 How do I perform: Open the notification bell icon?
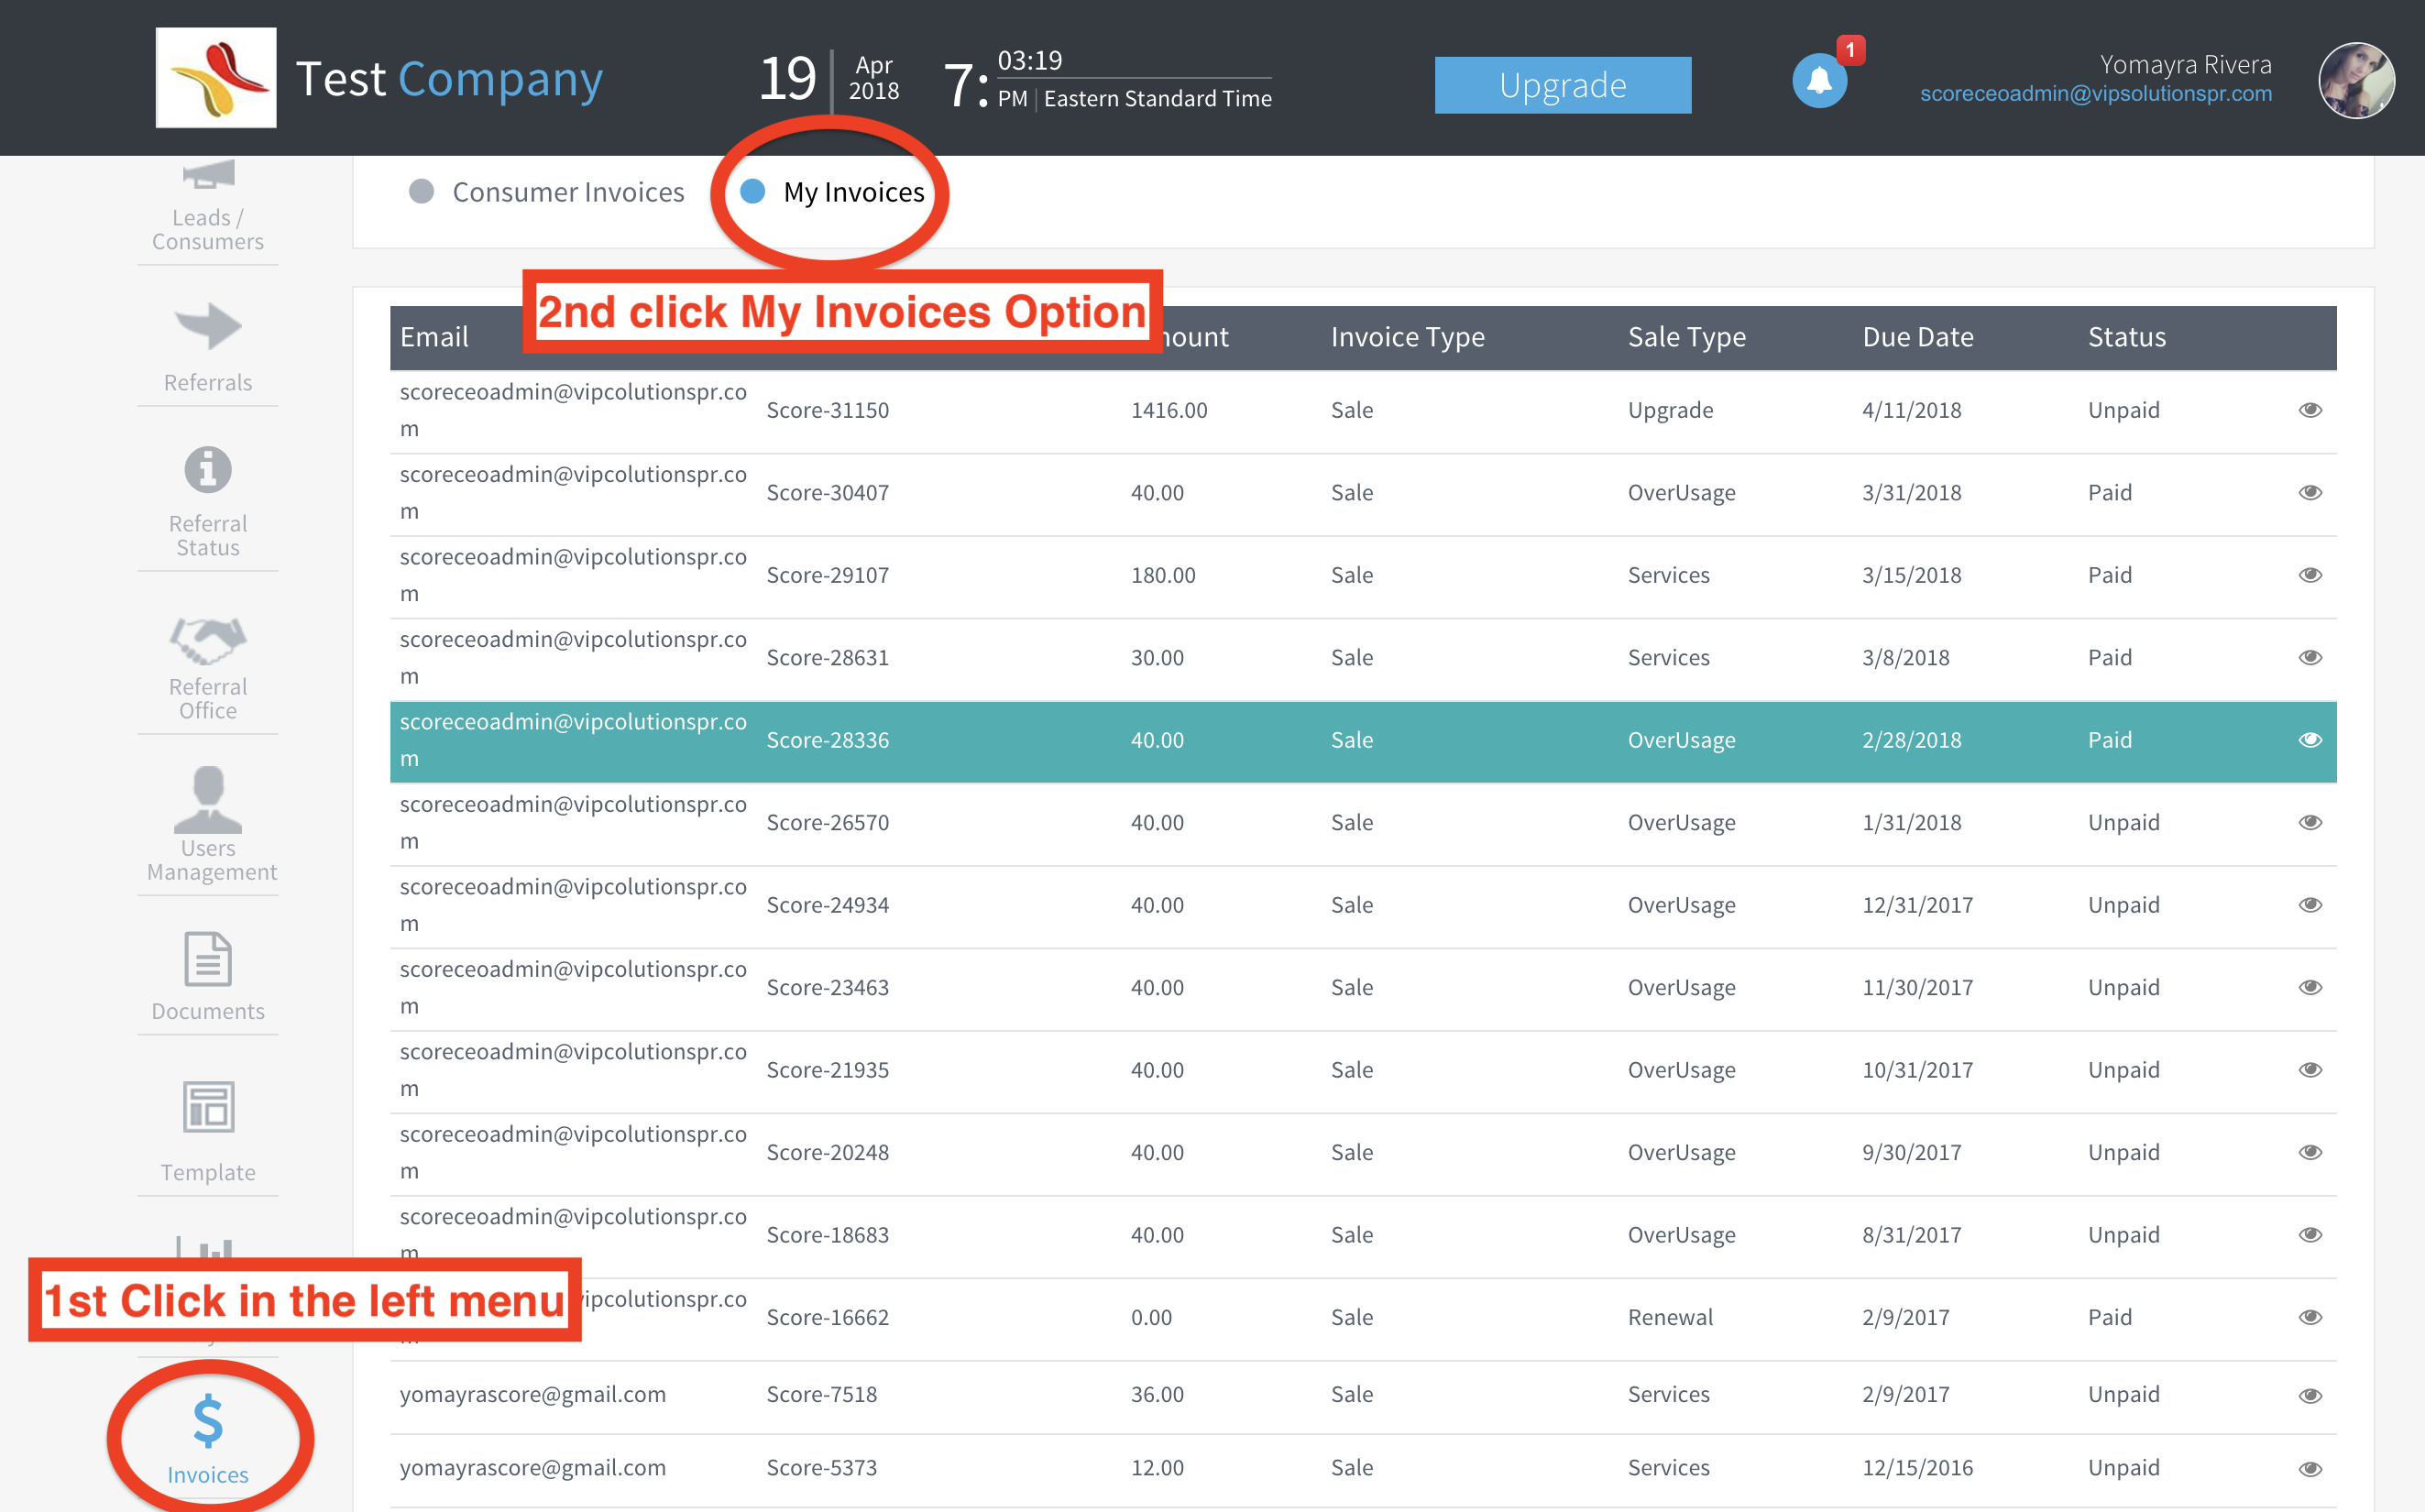[x=1818, y=81]
